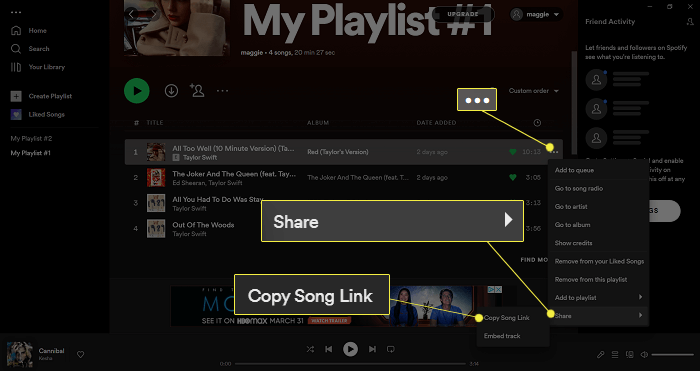Play My Playlist #1 with green button
The width and height of the screenshot is (700, 371).
coord(137,91)
